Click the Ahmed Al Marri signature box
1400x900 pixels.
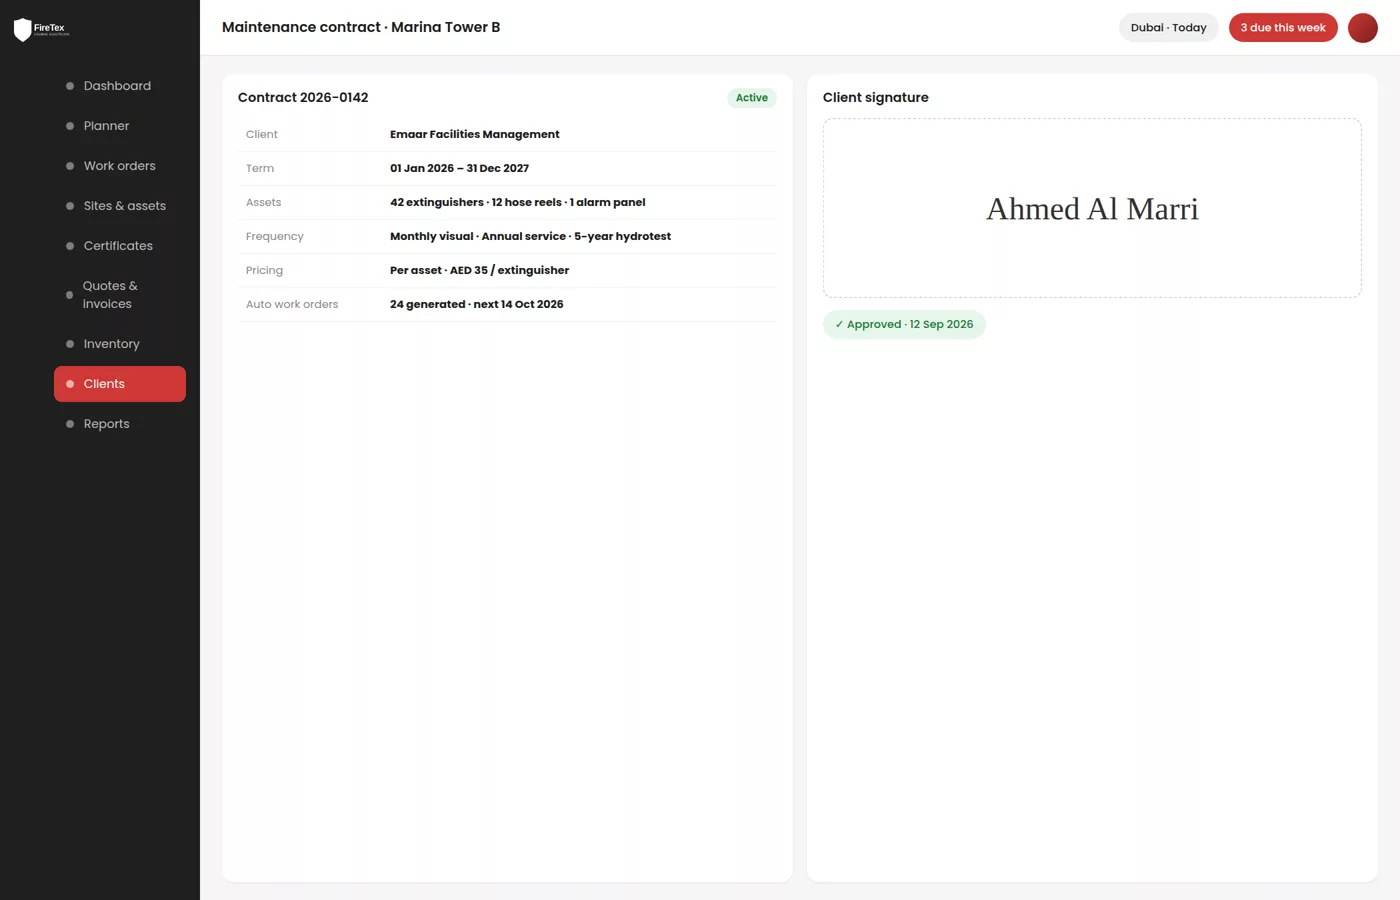pyautogui.click(x=1092, y=208)
